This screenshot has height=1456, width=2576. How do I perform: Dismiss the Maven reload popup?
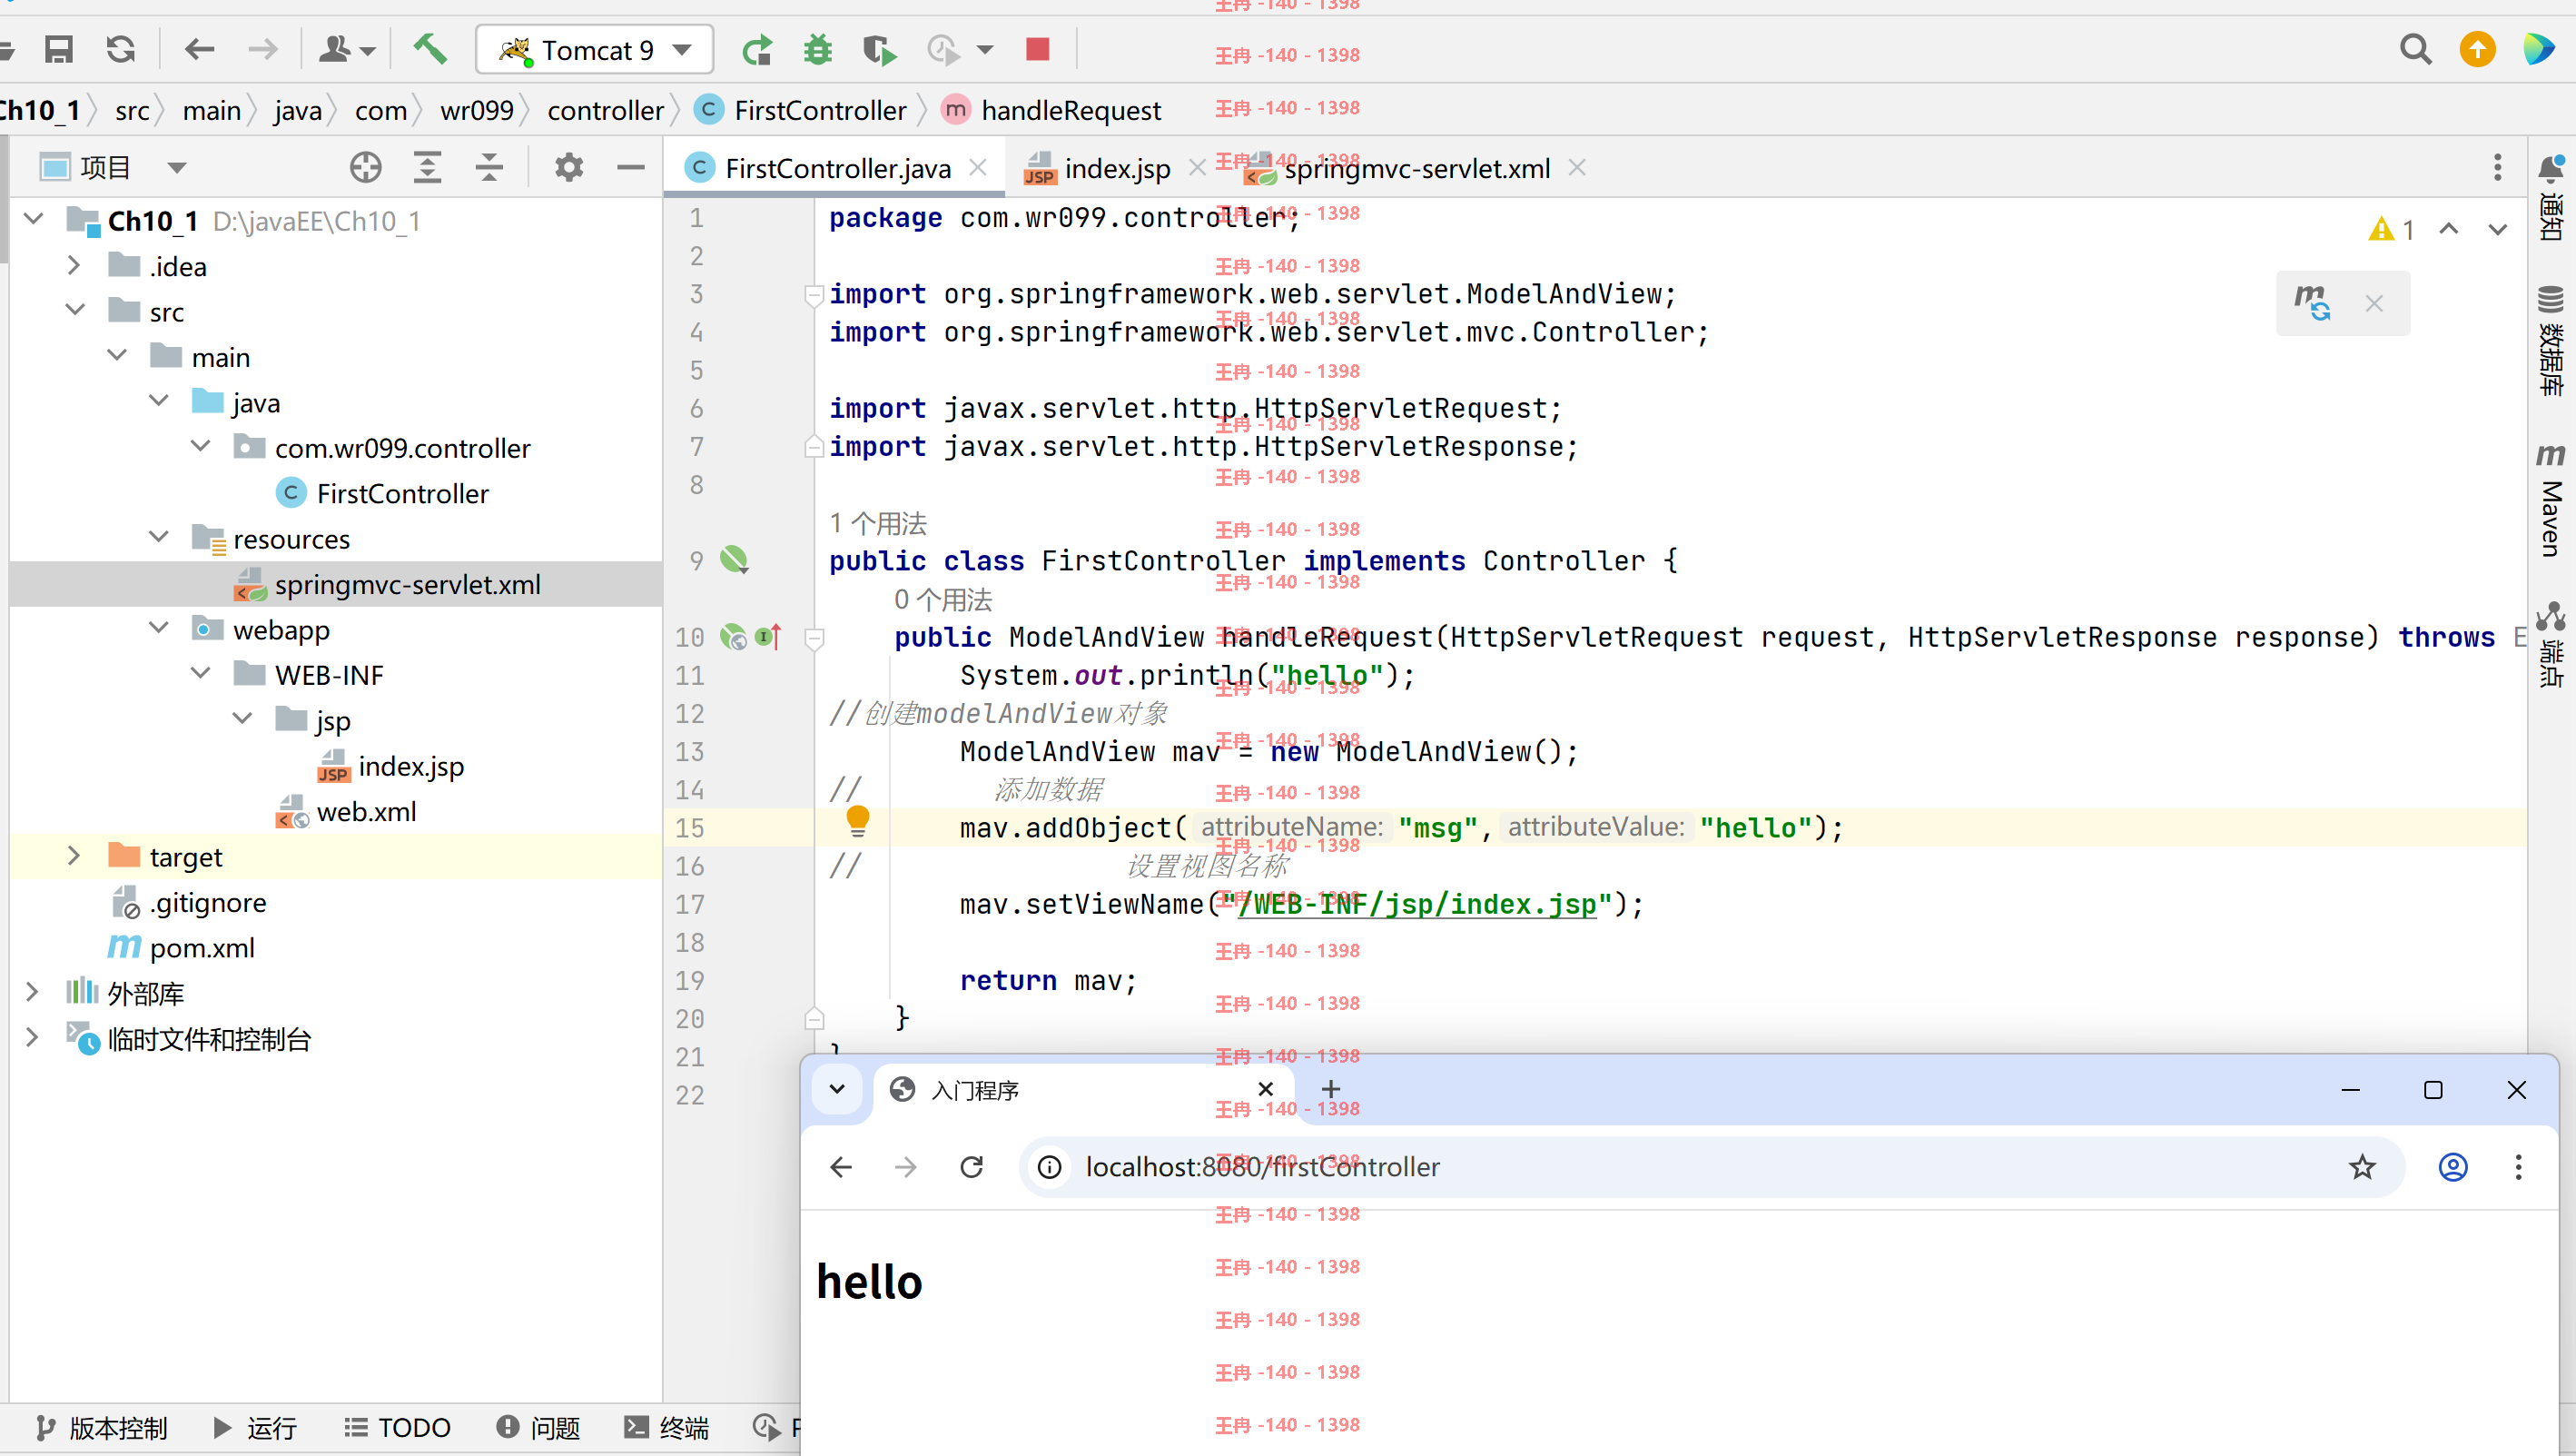coord(2374,303)
